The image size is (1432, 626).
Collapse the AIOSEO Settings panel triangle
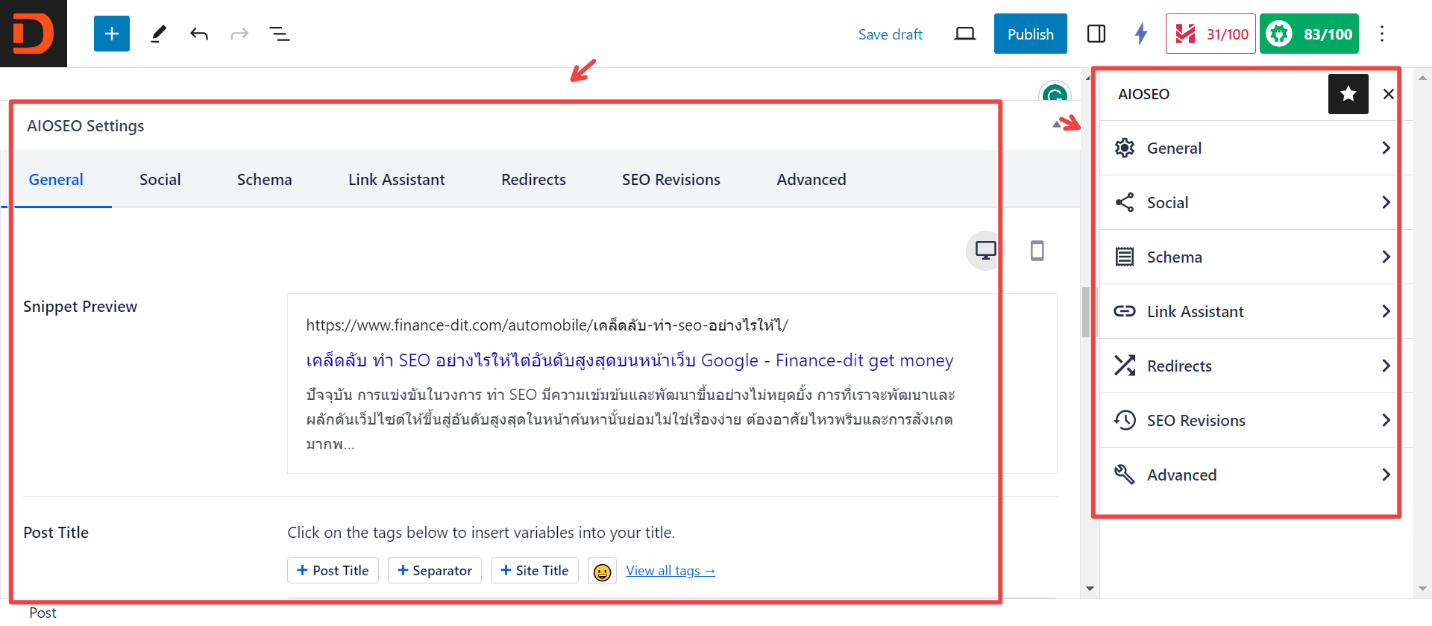pos(1058,125)
